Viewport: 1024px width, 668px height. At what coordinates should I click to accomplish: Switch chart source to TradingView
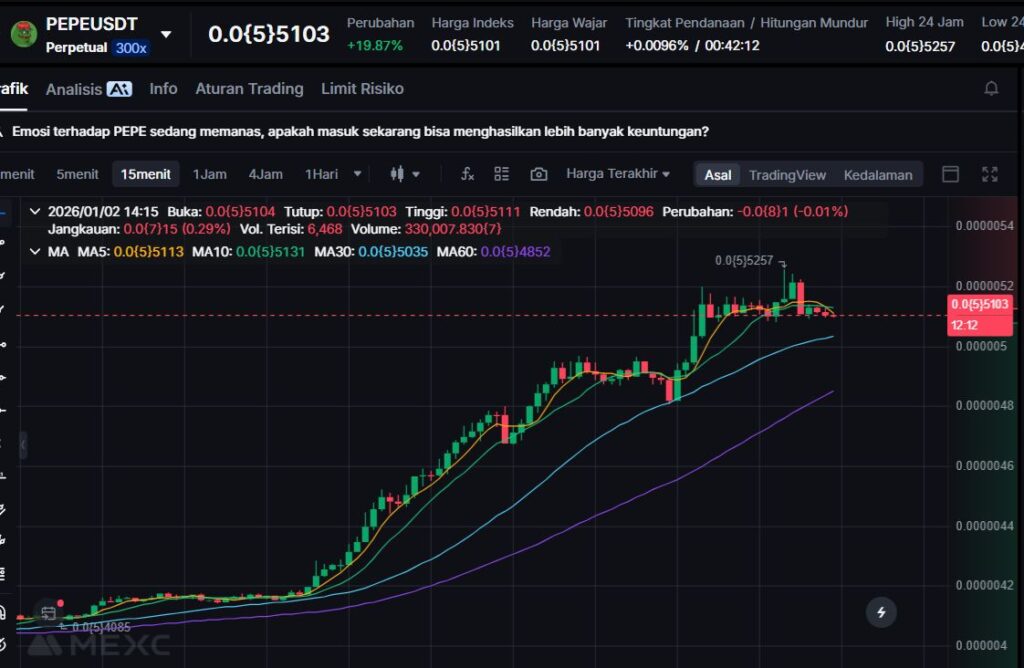tap(787, 175)
